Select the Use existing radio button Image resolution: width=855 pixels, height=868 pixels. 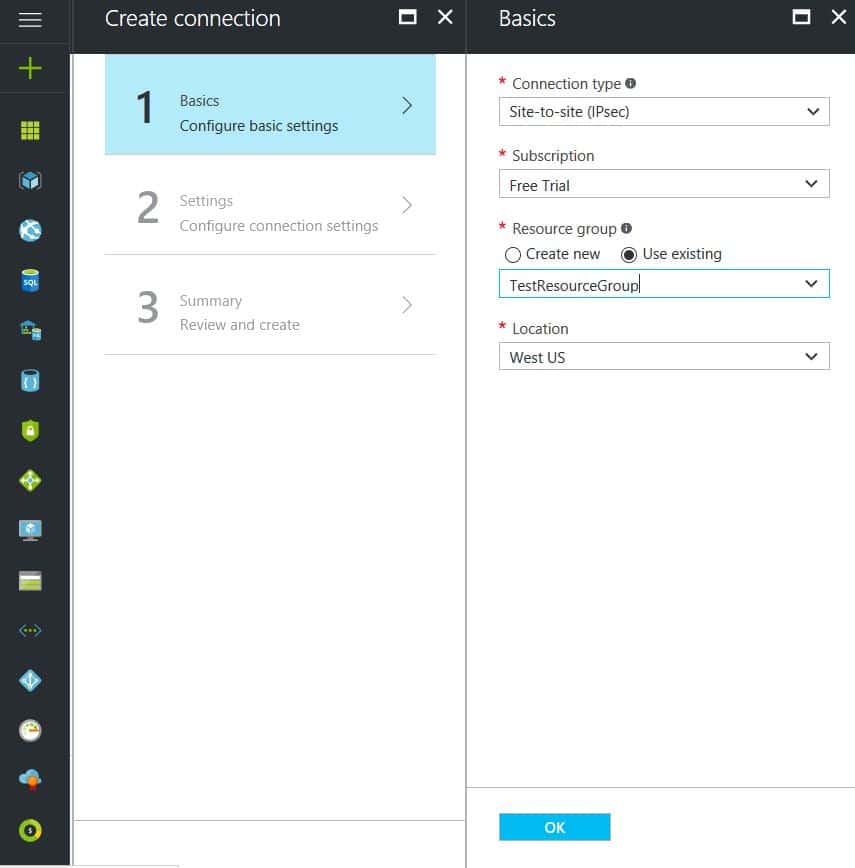point(629,255)
